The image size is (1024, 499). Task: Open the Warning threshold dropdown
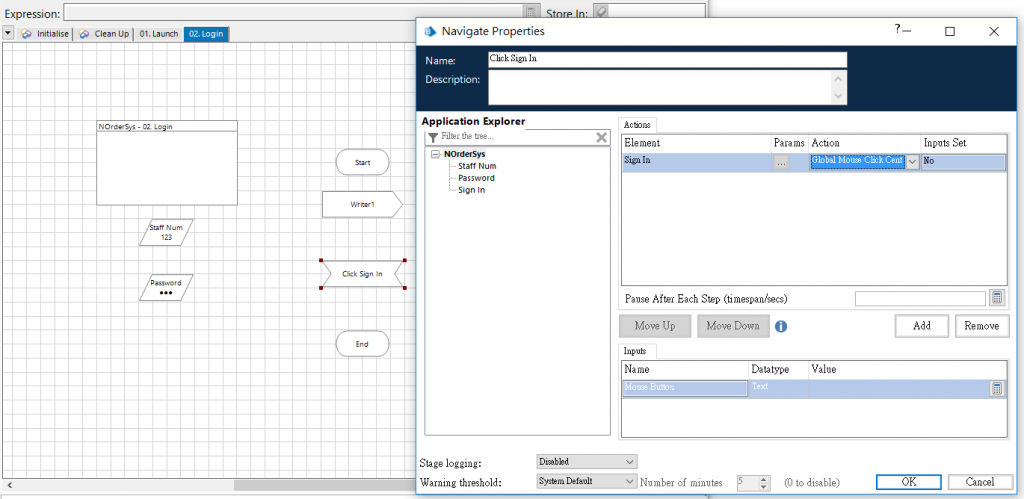coord(586,481)
